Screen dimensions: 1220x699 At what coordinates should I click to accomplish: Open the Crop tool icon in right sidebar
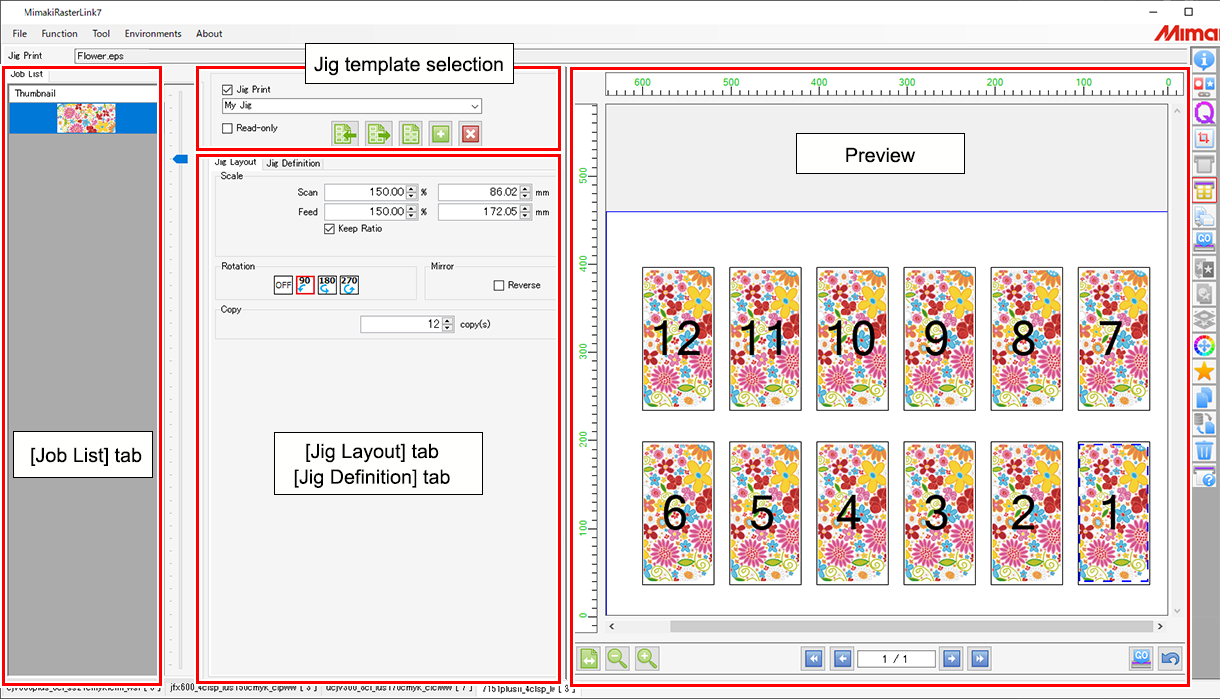[x=1204, y=138]
